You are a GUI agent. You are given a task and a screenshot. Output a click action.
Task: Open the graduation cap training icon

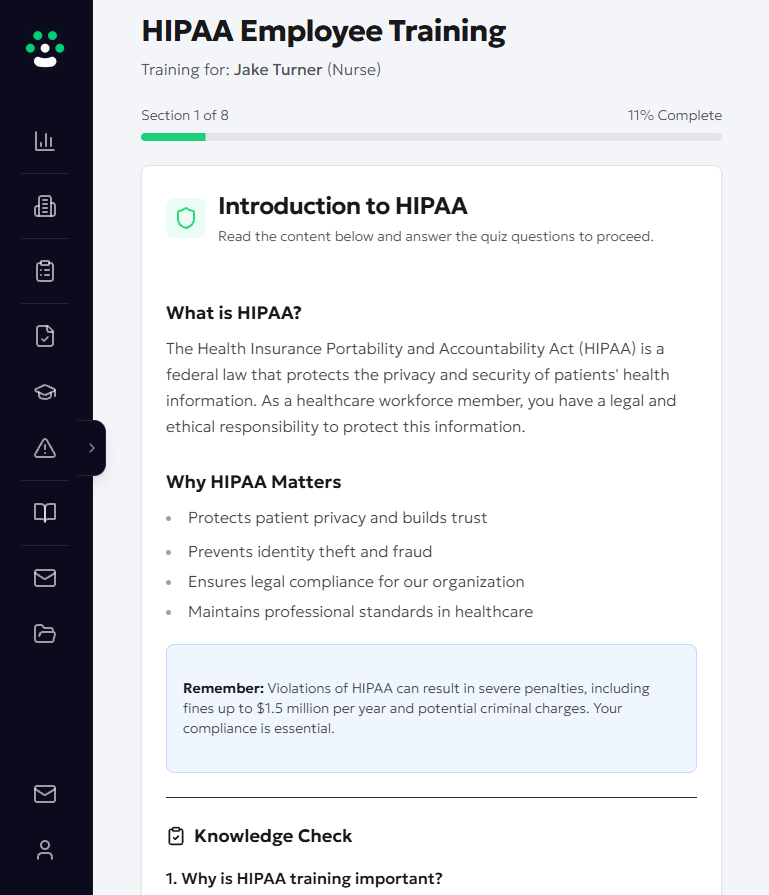pyautogui.click(x=45, y=392)
